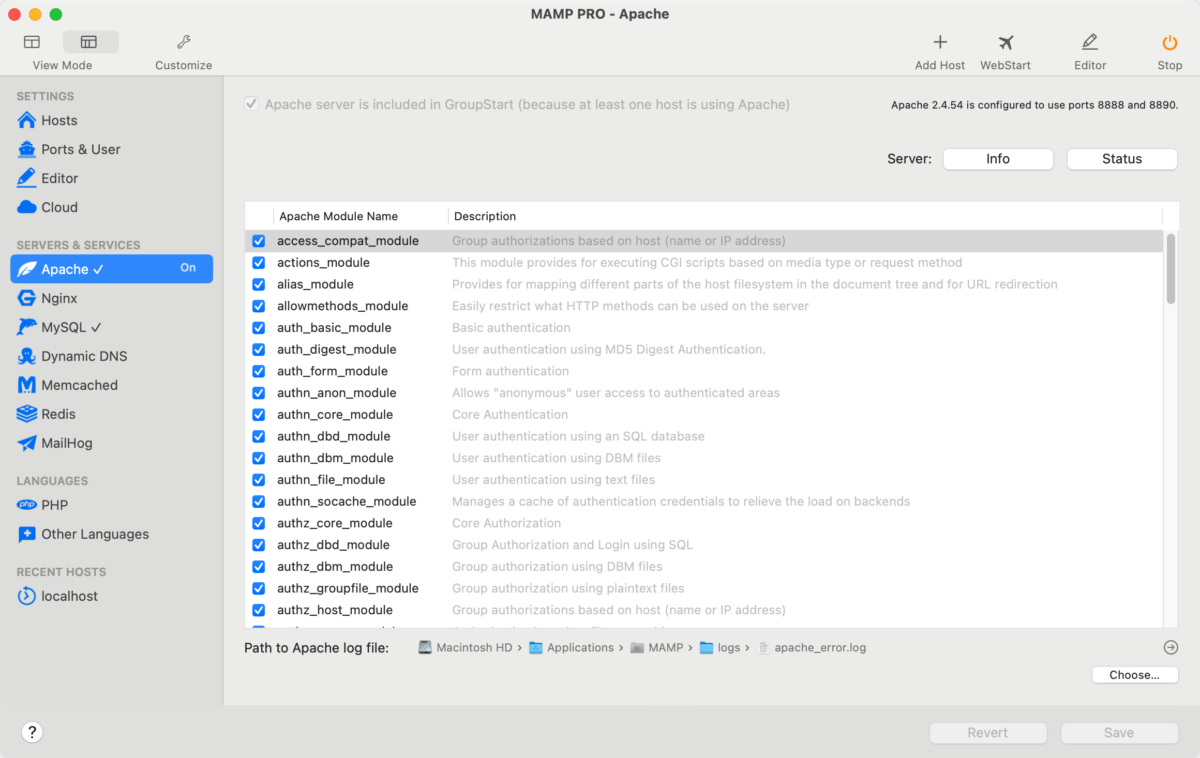Click the Choose... log file button
1200x758 pixels.
point(1135,675)
